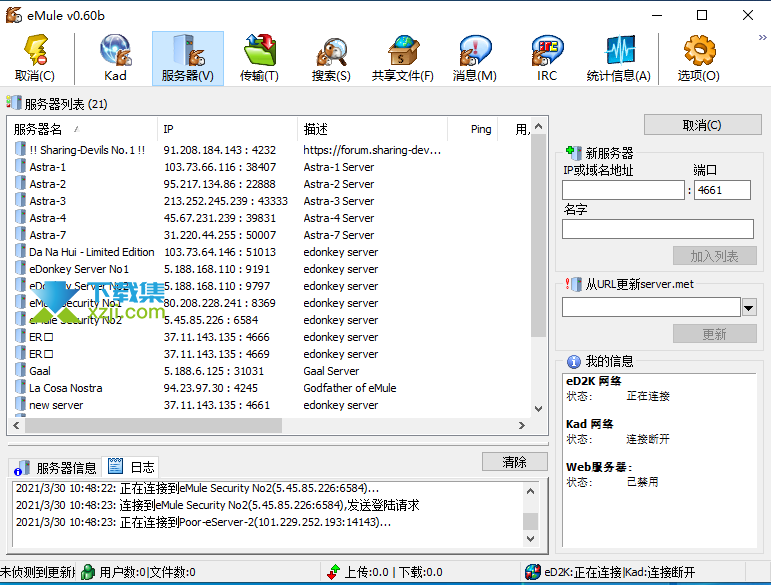Click the server icon of La Cosa Nostra
Image resolution: width=771 pixels, height=585 pixels.
pos(20,387)
